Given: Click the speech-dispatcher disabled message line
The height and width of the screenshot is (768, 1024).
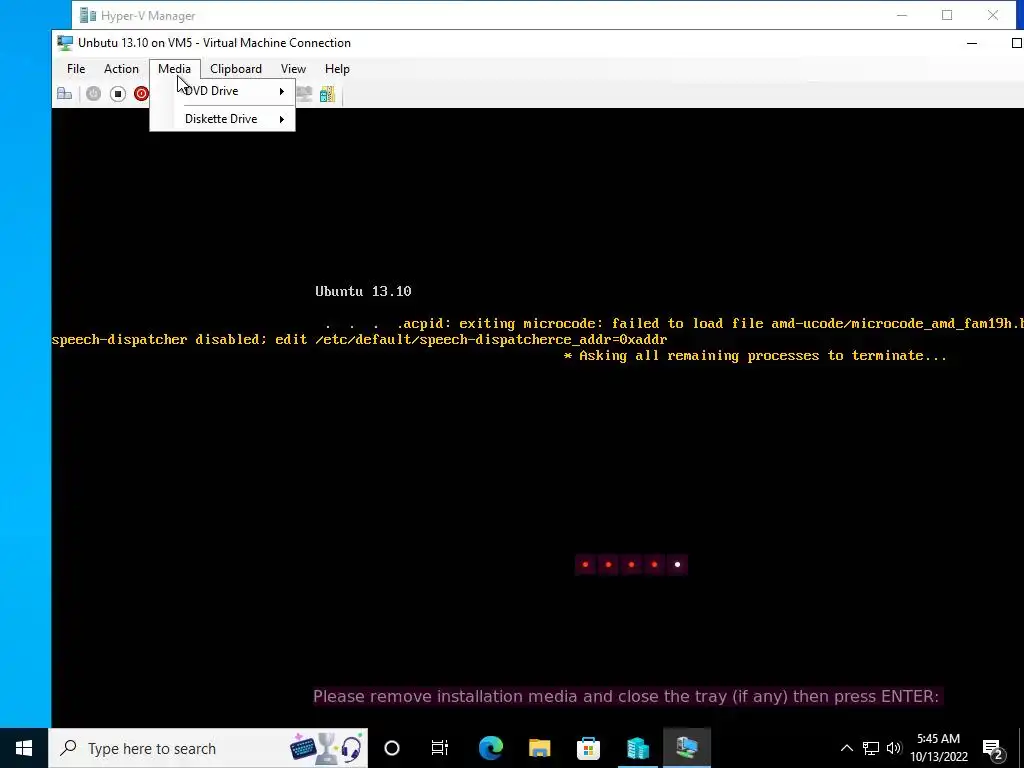Looking at the screenshot, I should point(359,340).
